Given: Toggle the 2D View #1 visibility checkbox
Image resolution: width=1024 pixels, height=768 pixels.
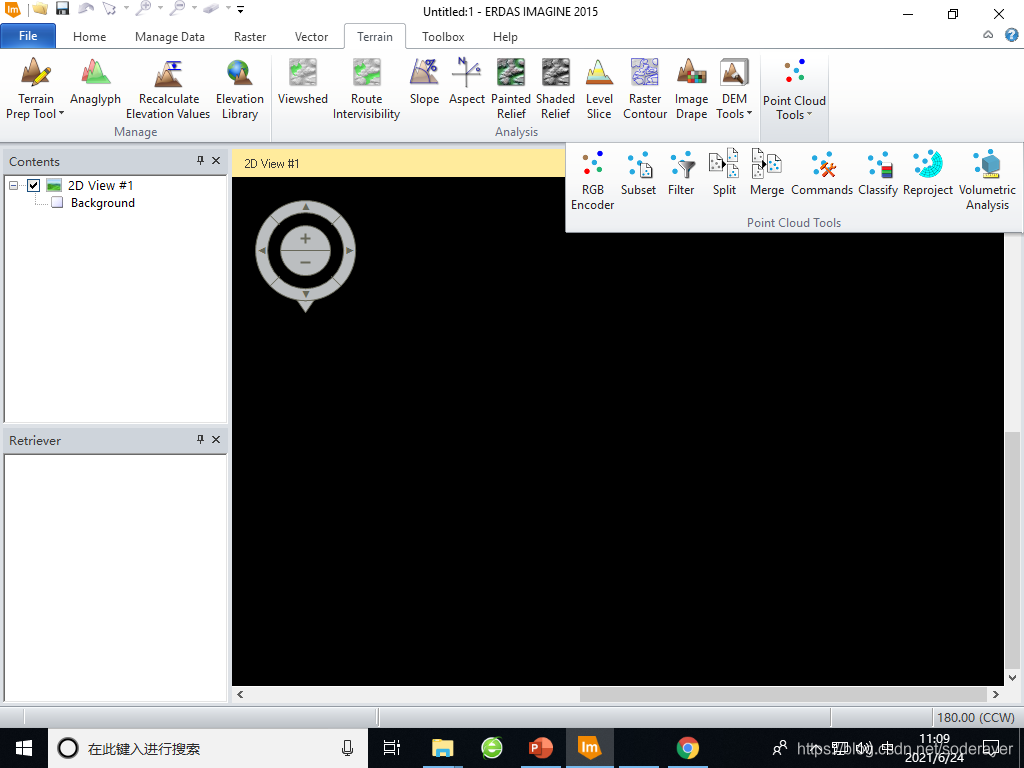Looking at the screenshot, I should click(33, 185).
